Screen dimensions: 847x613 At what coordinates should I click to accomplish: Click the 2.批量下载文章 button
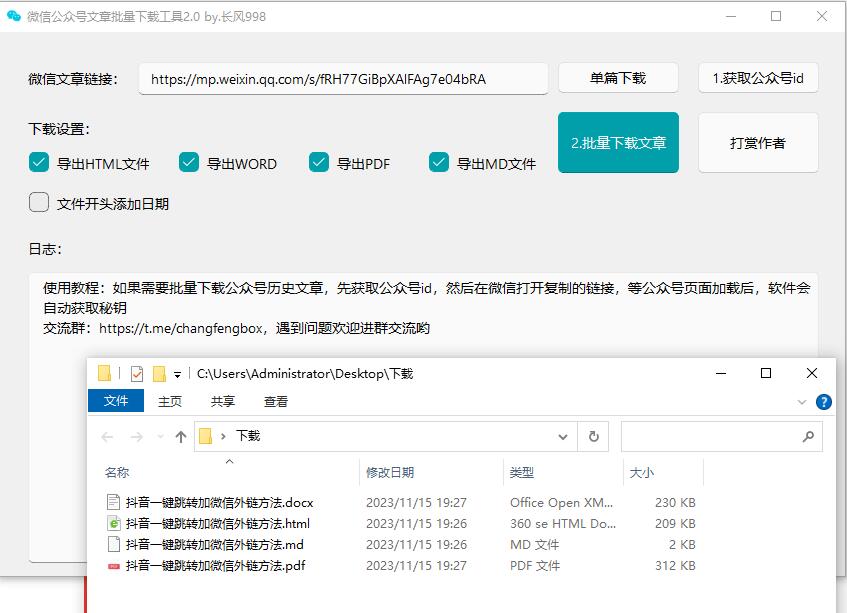pos(618,143)
